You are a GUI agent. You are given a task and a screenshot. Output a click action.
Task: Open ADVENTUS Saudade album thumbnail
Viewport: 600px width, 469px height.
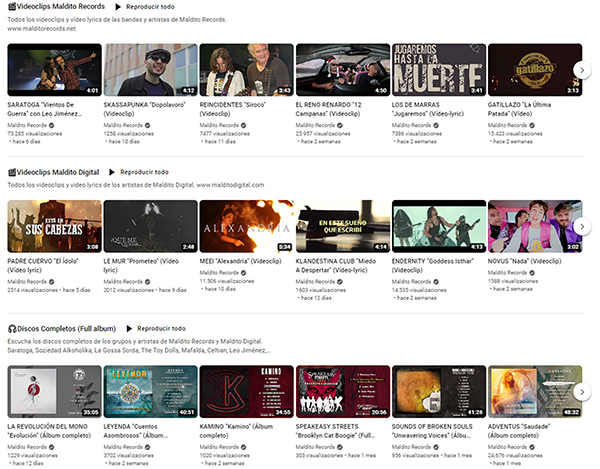tap(535, 391)
